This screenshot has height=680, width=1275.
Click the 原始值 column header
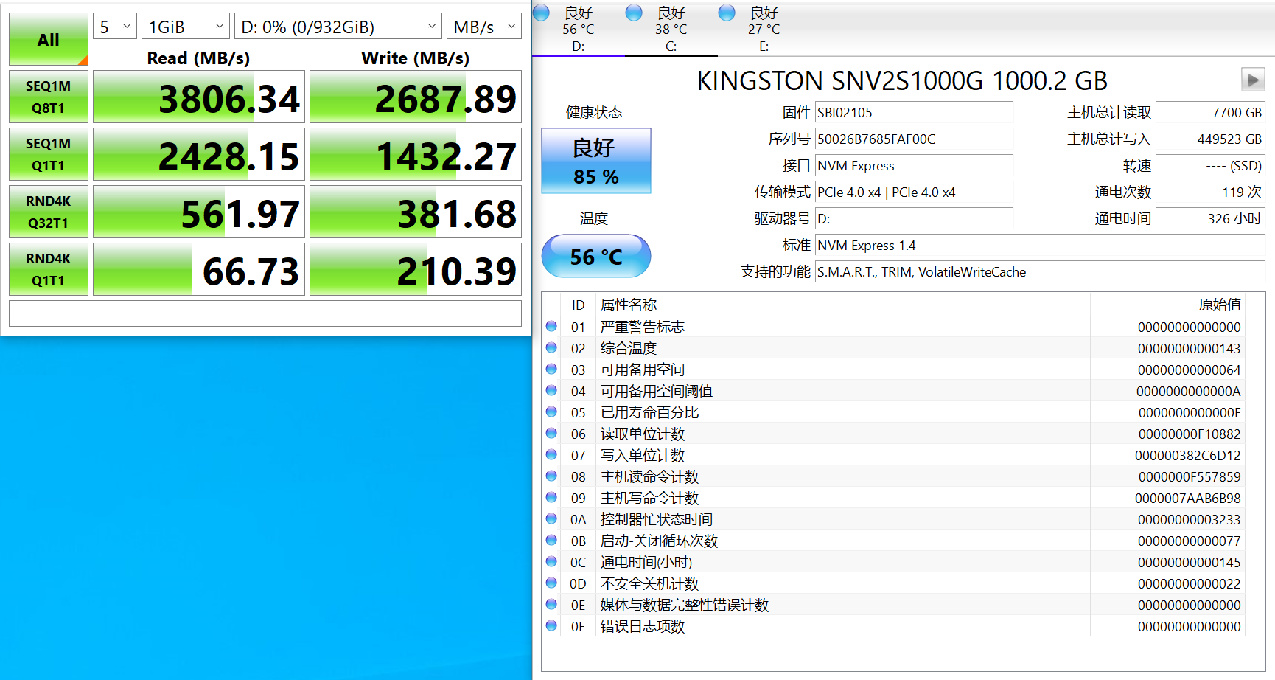point(1220,304)
